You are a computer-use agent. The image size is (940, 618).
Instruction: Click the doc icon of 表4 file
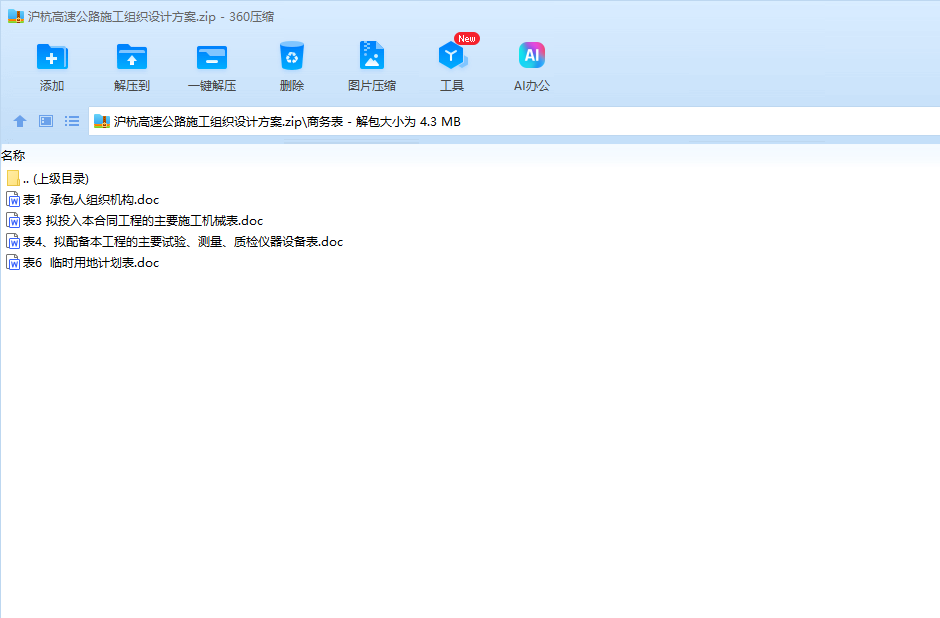13,242
